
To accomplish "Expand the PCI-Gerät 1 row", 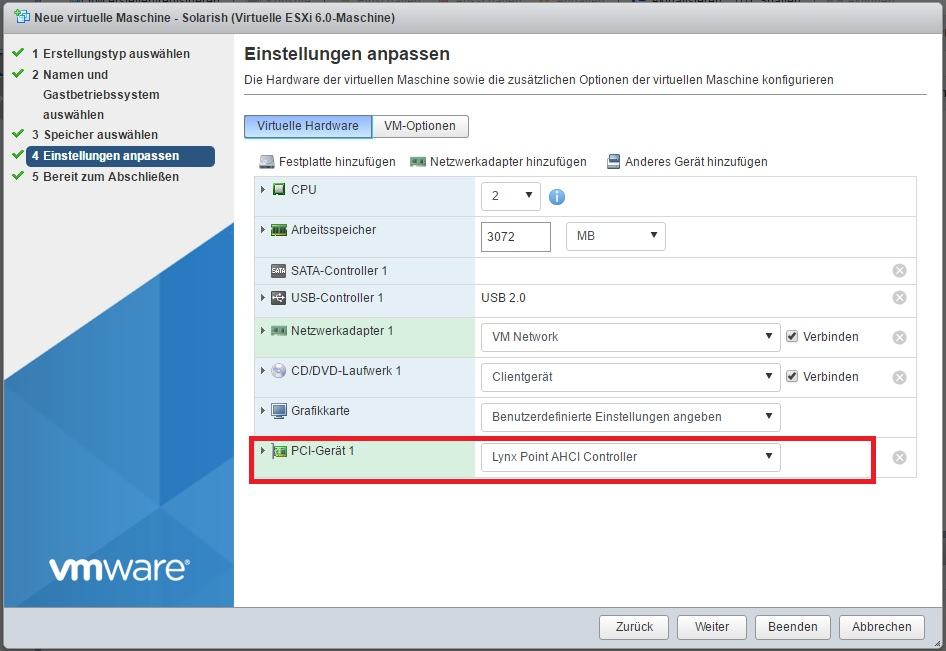I will tap(263, 450).
